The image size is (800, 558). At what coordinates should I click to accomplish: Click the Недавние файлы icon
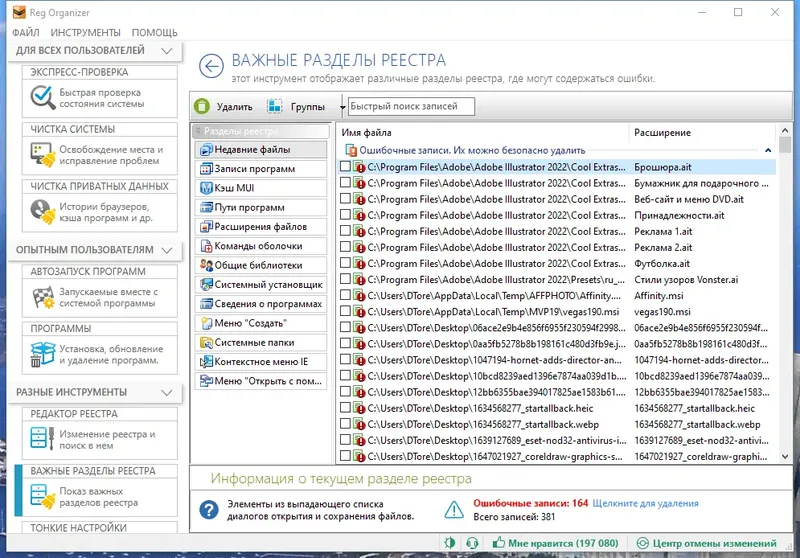tap(206, 149)
